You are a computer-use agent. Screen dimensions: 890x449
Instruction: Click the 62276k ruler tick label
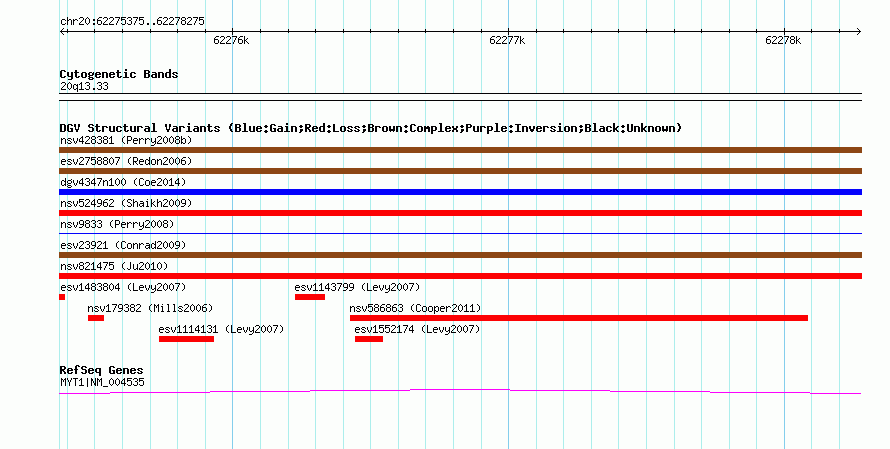231,40
